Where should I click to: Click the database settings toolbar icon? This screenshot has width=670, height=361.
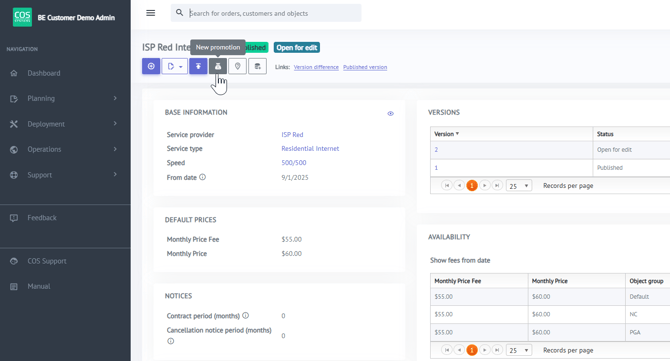258,66
